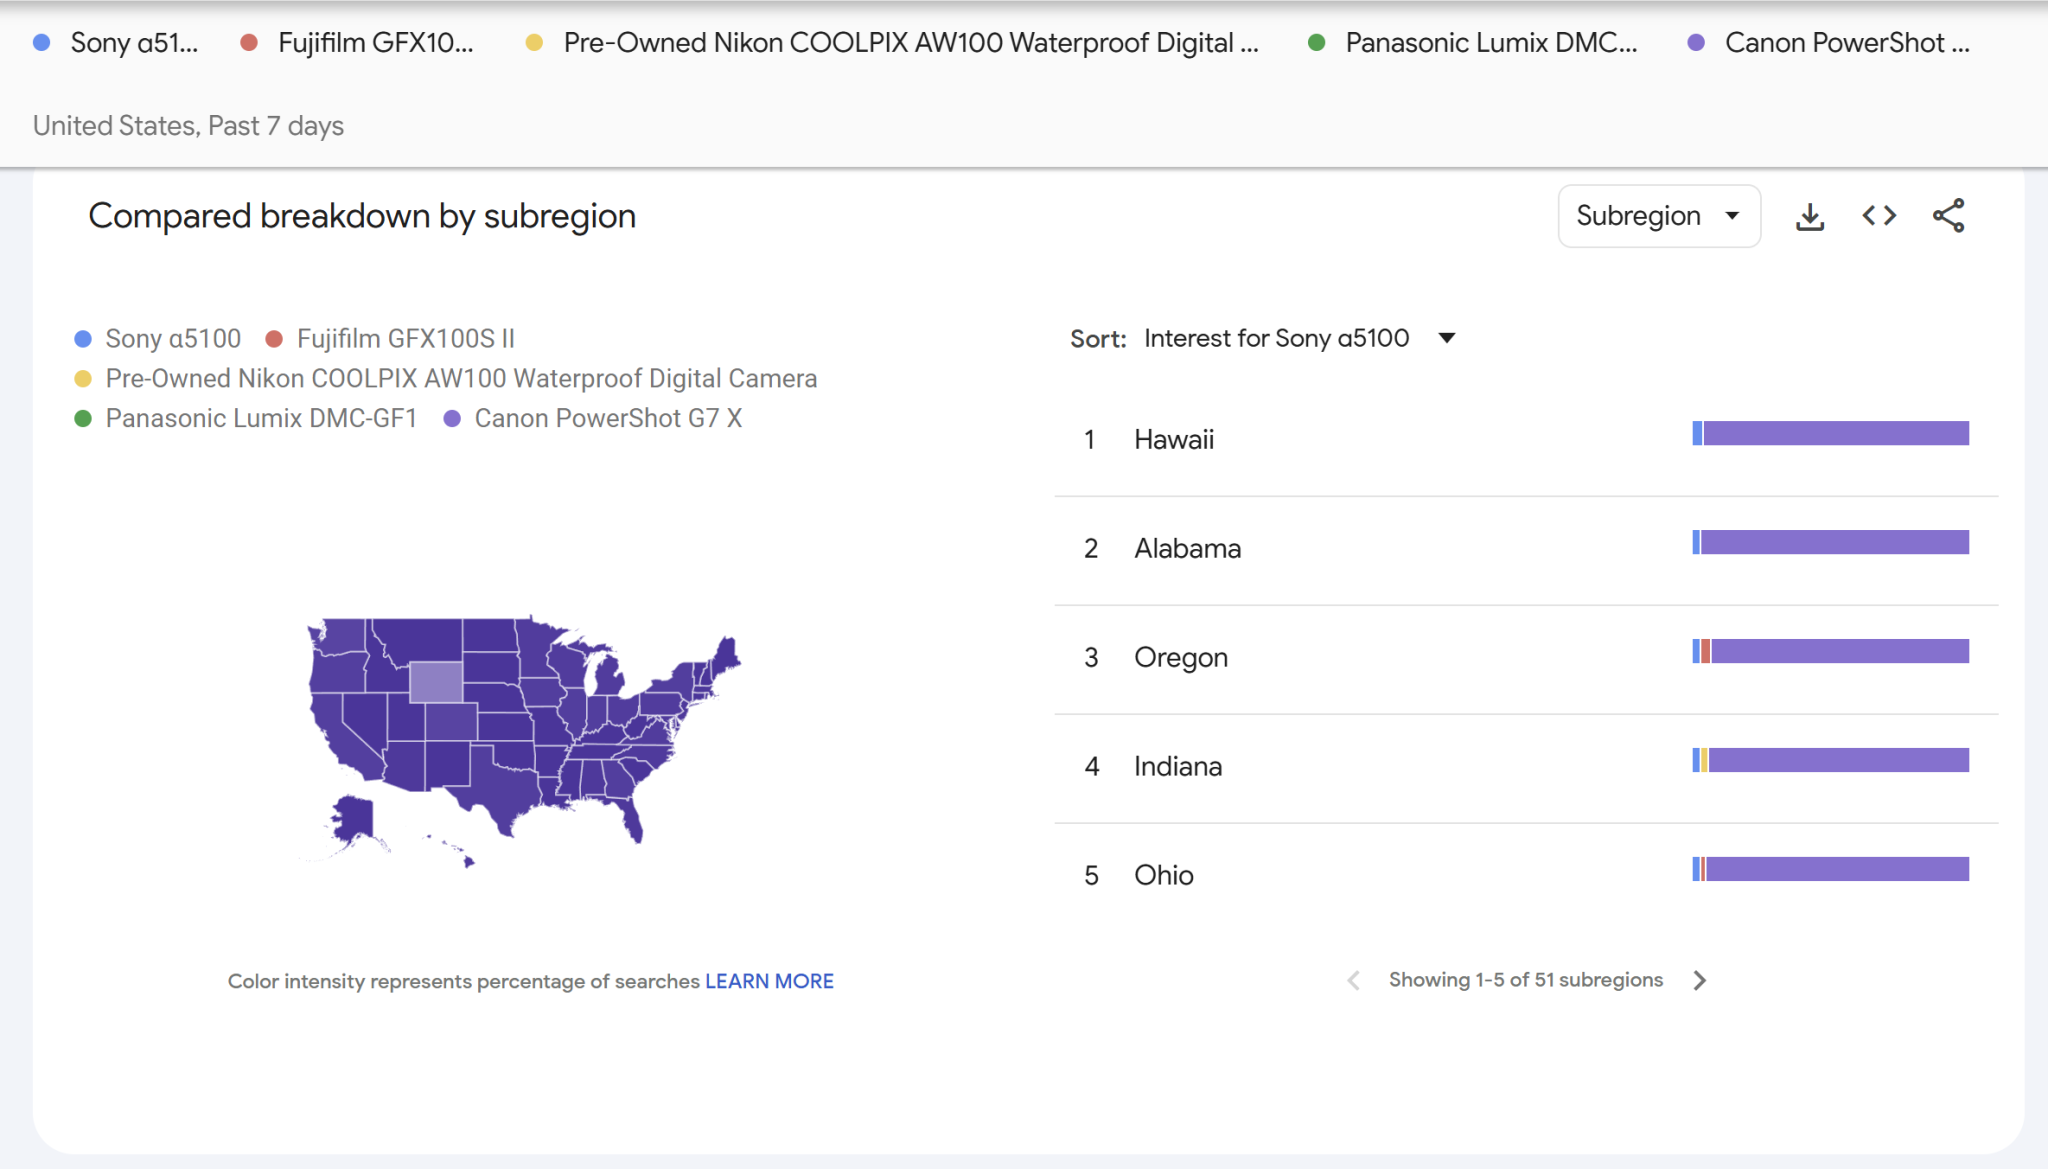Click the Showing 1-5 of 51 subregions text
Image resolution: width=2048 pixels, height=1169 pixels.
pyautogui.click(x=1526, y=980)
